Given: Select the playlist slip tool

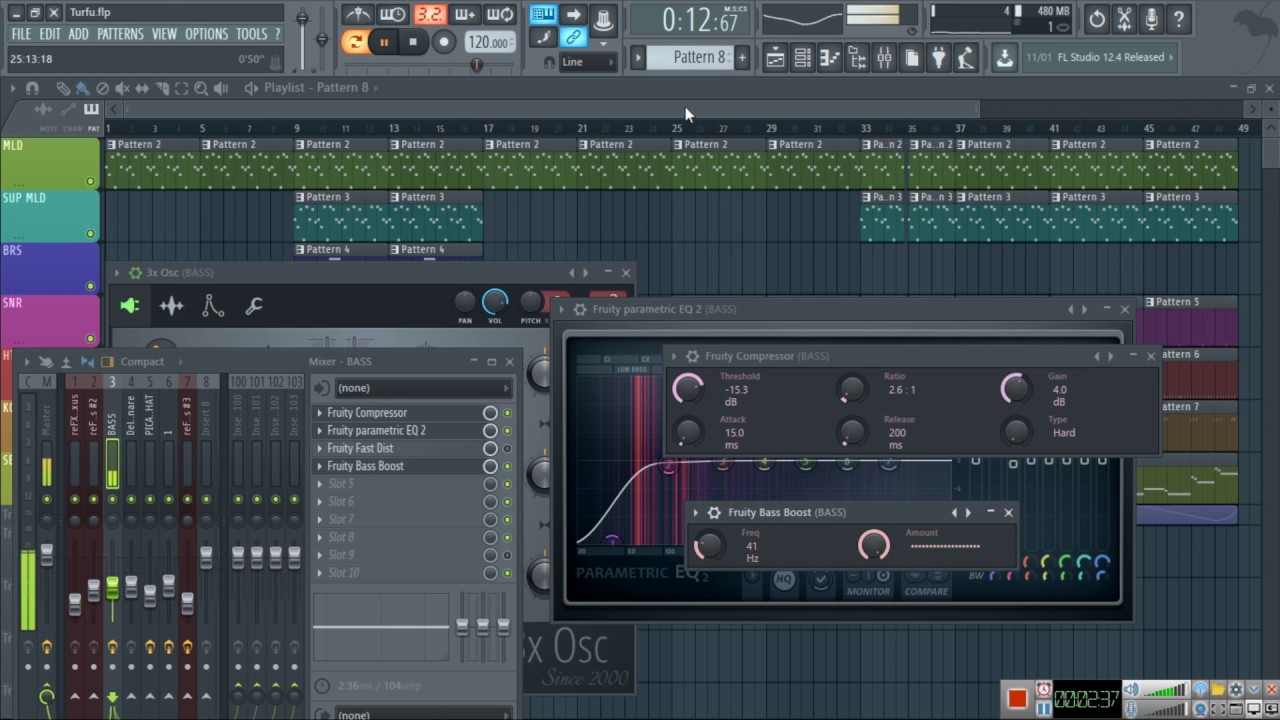Looking at the screenshot, I should [x=142, y=88].
